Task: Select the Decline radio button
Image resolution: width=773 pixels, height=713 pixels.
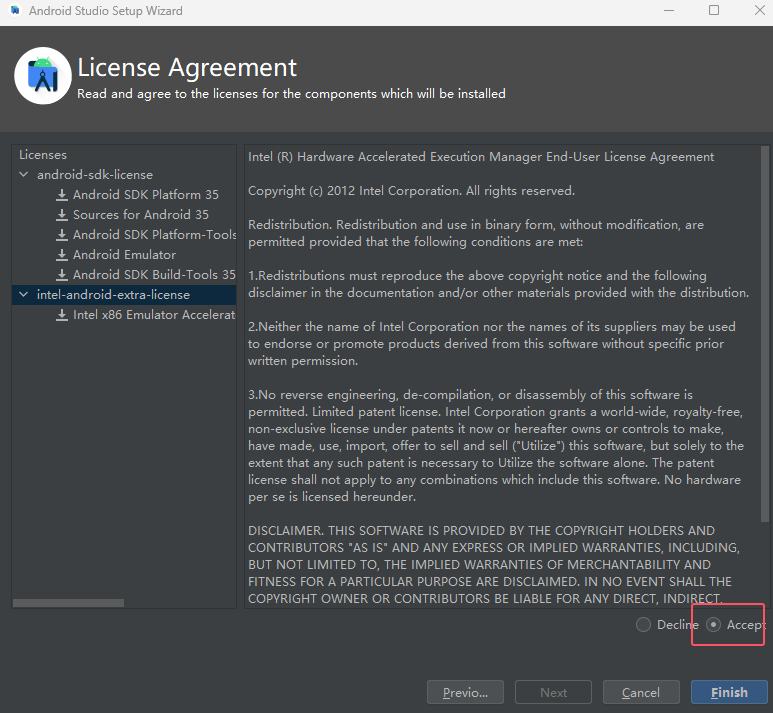Action: [643, 625]
